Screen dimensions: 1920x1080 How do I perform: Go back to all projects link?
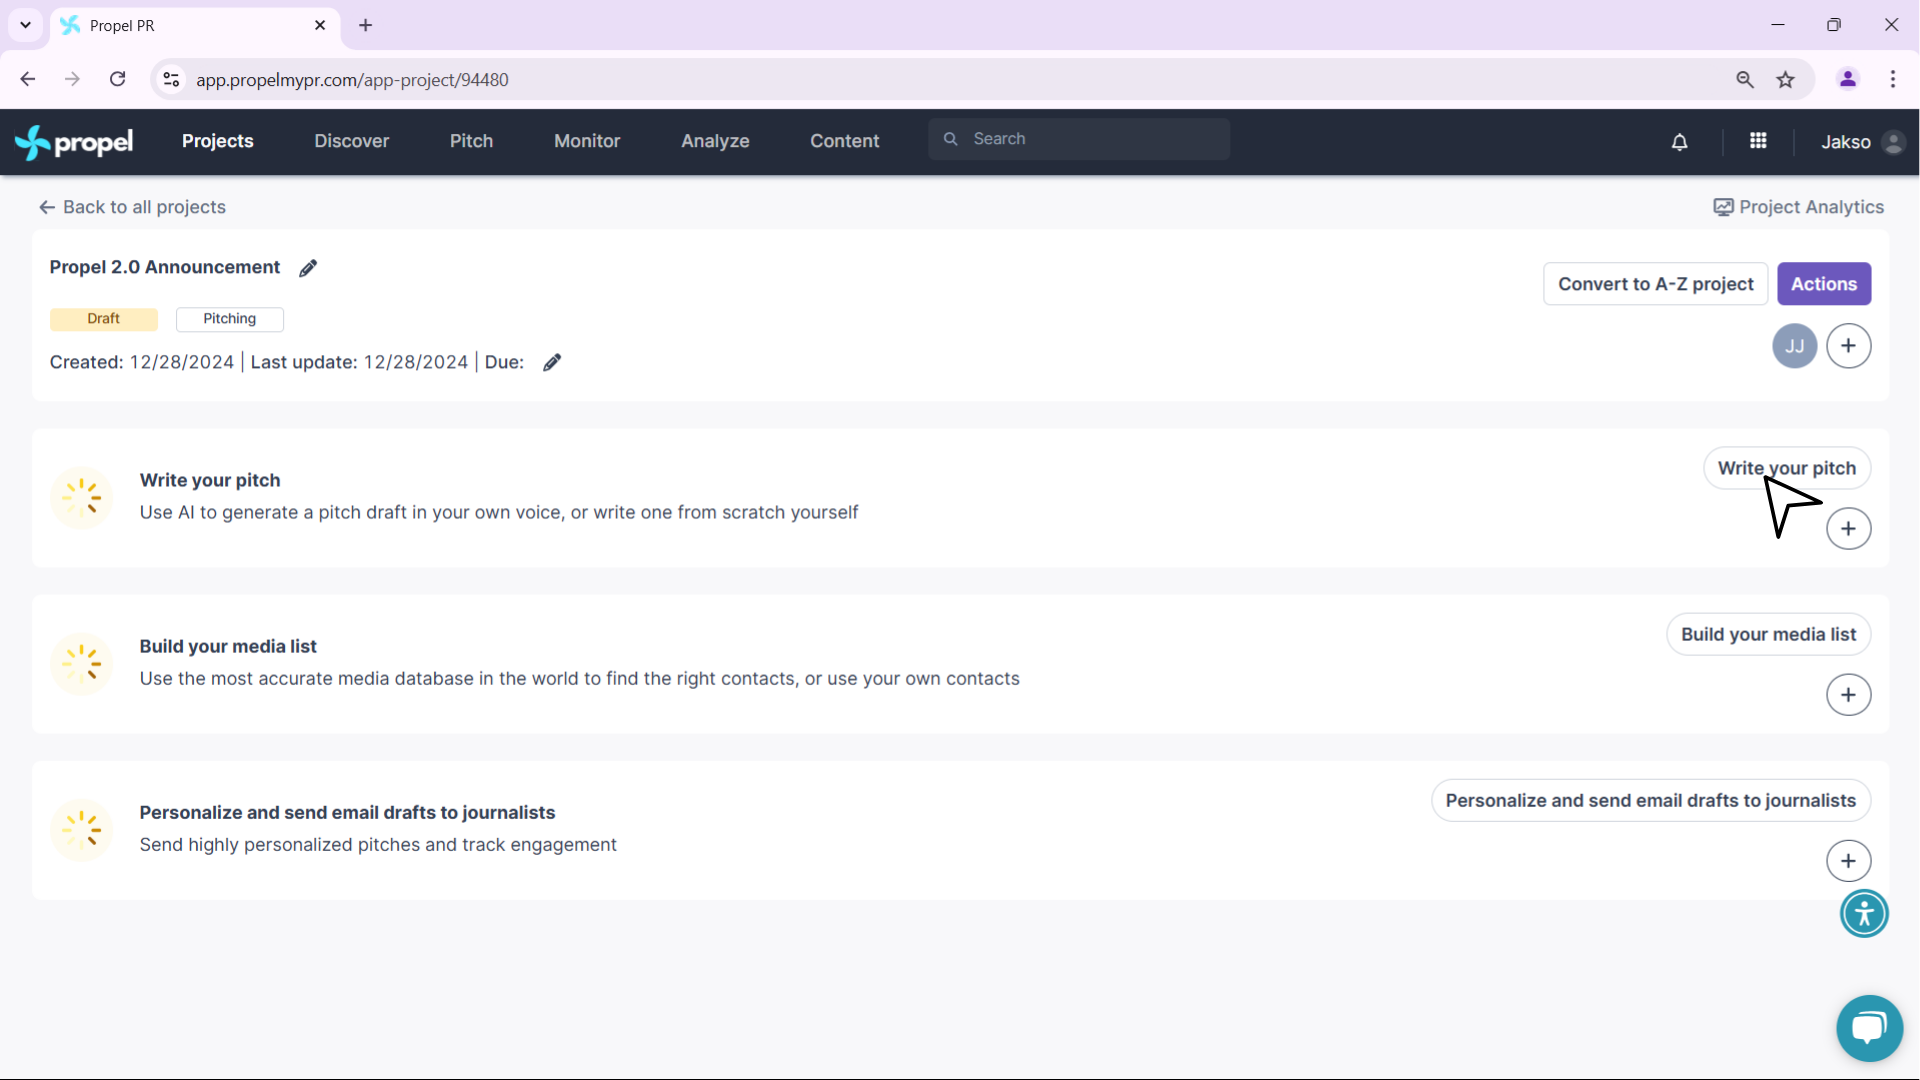tap(133, 207)
